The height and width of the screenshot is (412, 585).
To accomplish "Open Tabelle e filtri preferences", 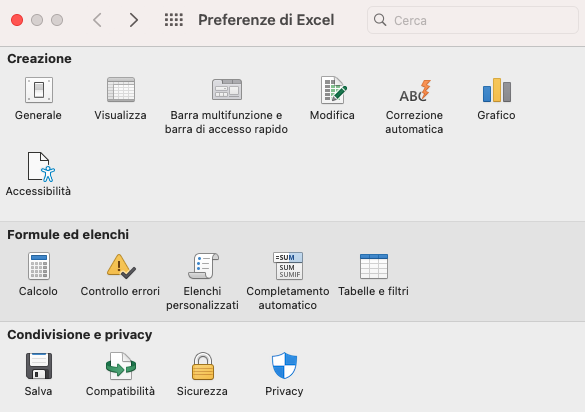I will pyautogui.click(x=374, y=266).
